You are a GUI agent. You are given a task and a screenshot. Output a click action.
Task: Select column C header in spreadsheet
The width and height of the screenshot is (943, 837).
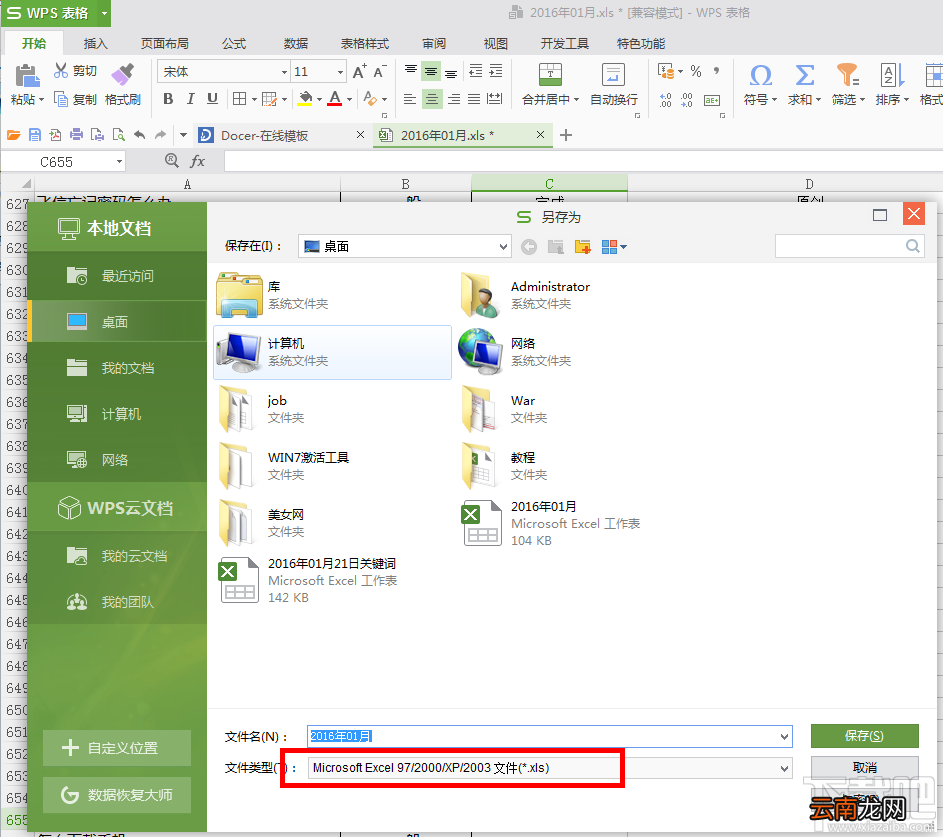(x=549, y=183)
